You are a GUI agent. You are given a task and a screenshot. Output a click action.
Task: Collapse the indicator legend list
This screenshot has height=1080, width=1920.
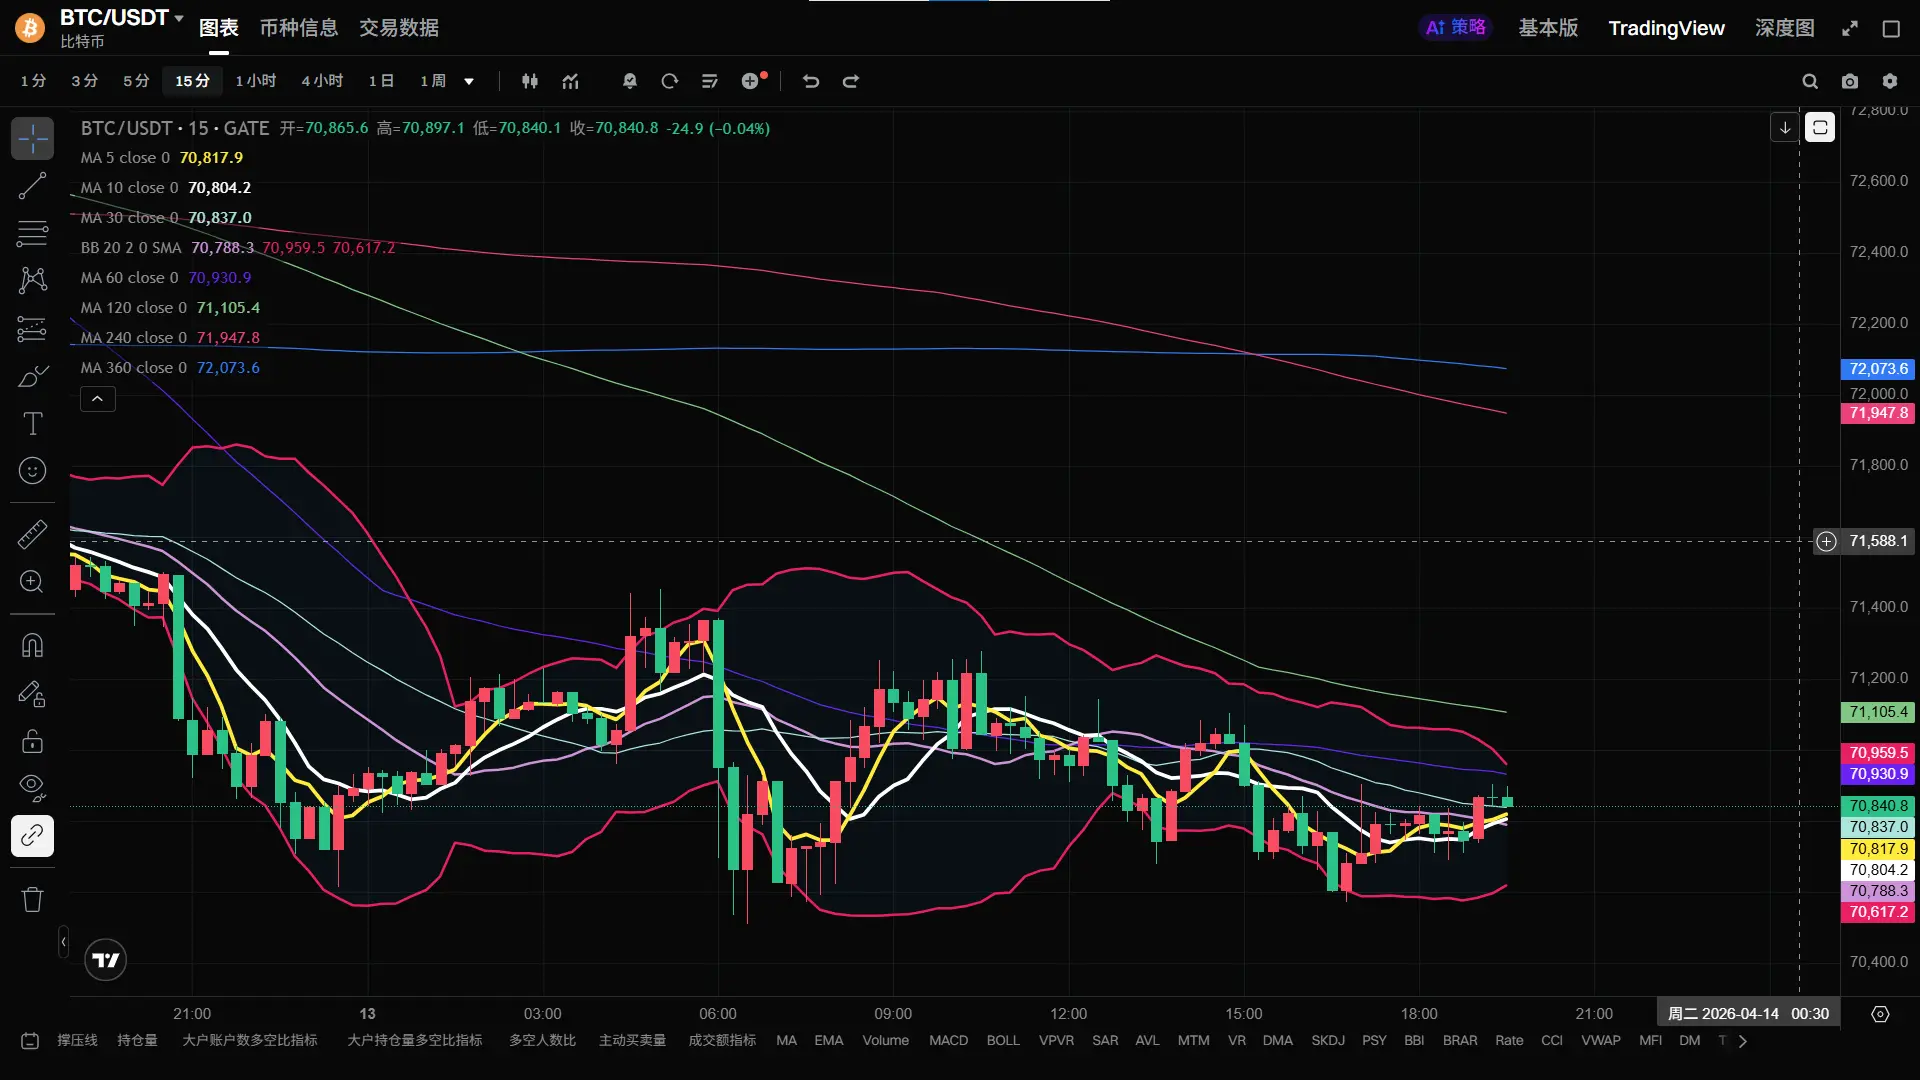pyautogui.click(x=97, y=399)
